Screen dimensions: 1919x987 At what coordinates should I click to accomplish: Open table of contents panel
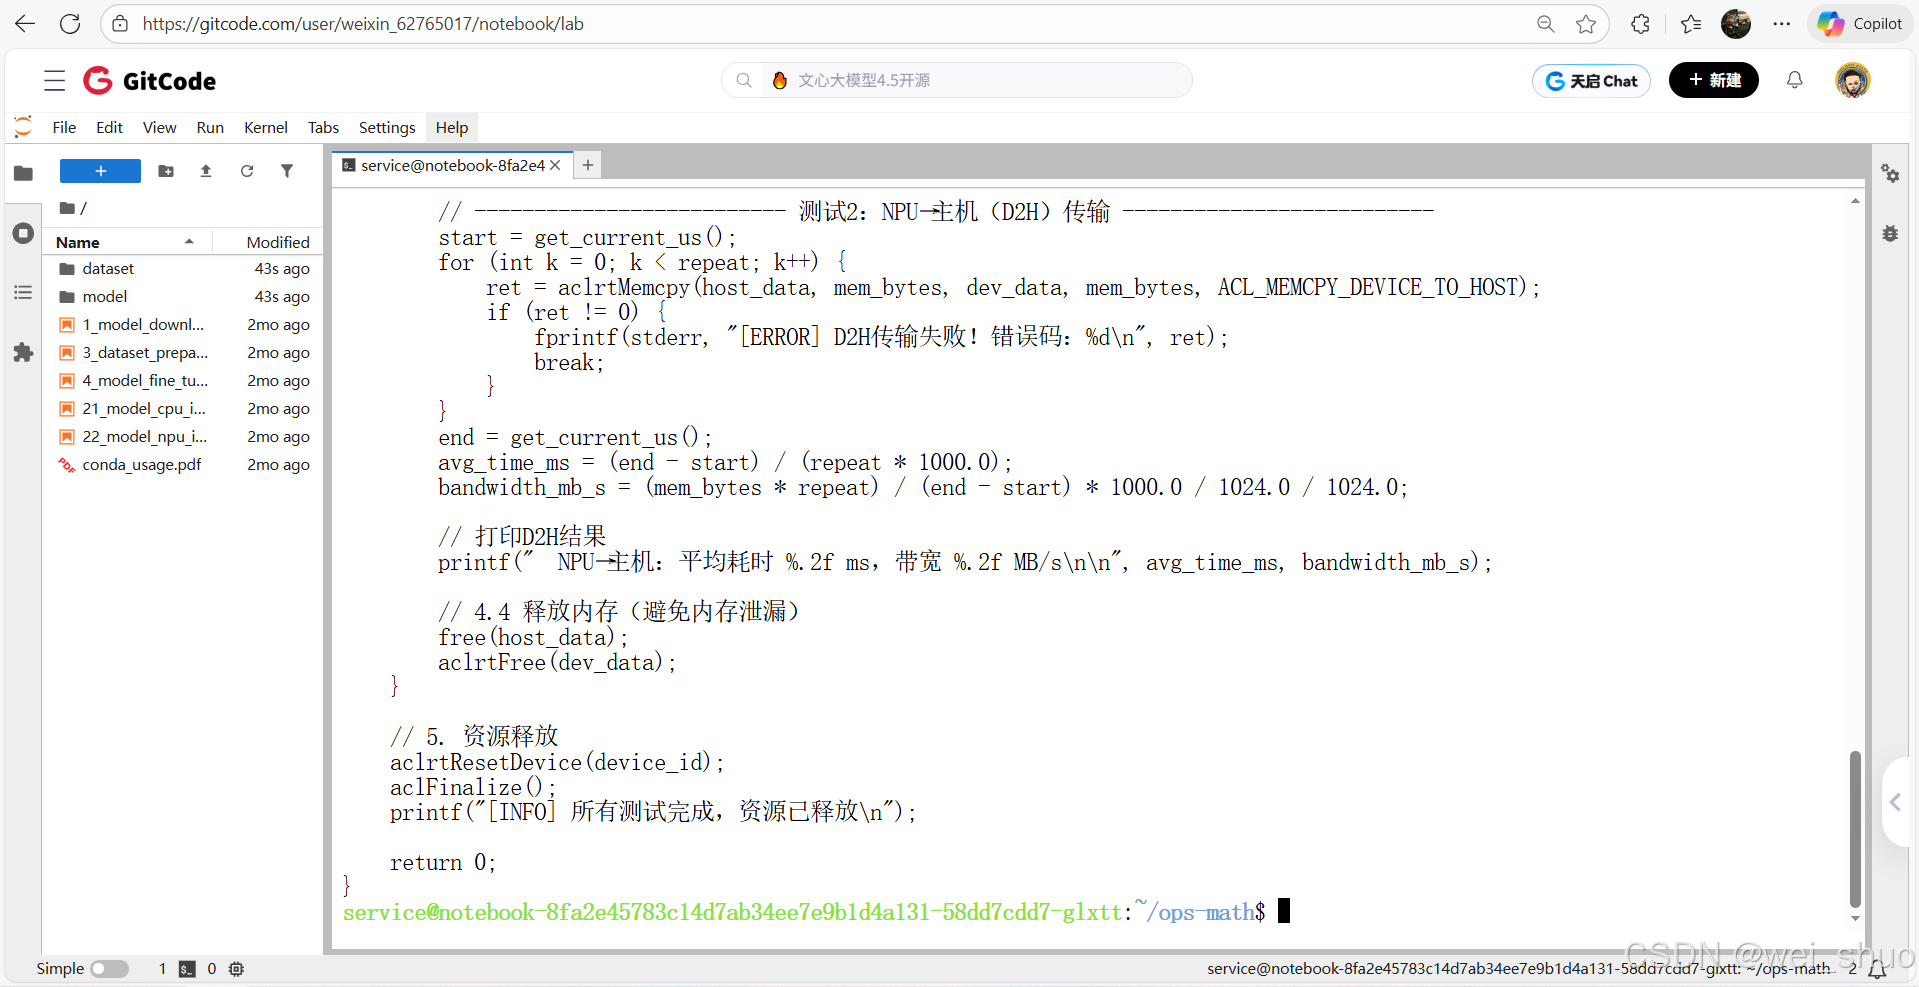[x=23, y=293]
